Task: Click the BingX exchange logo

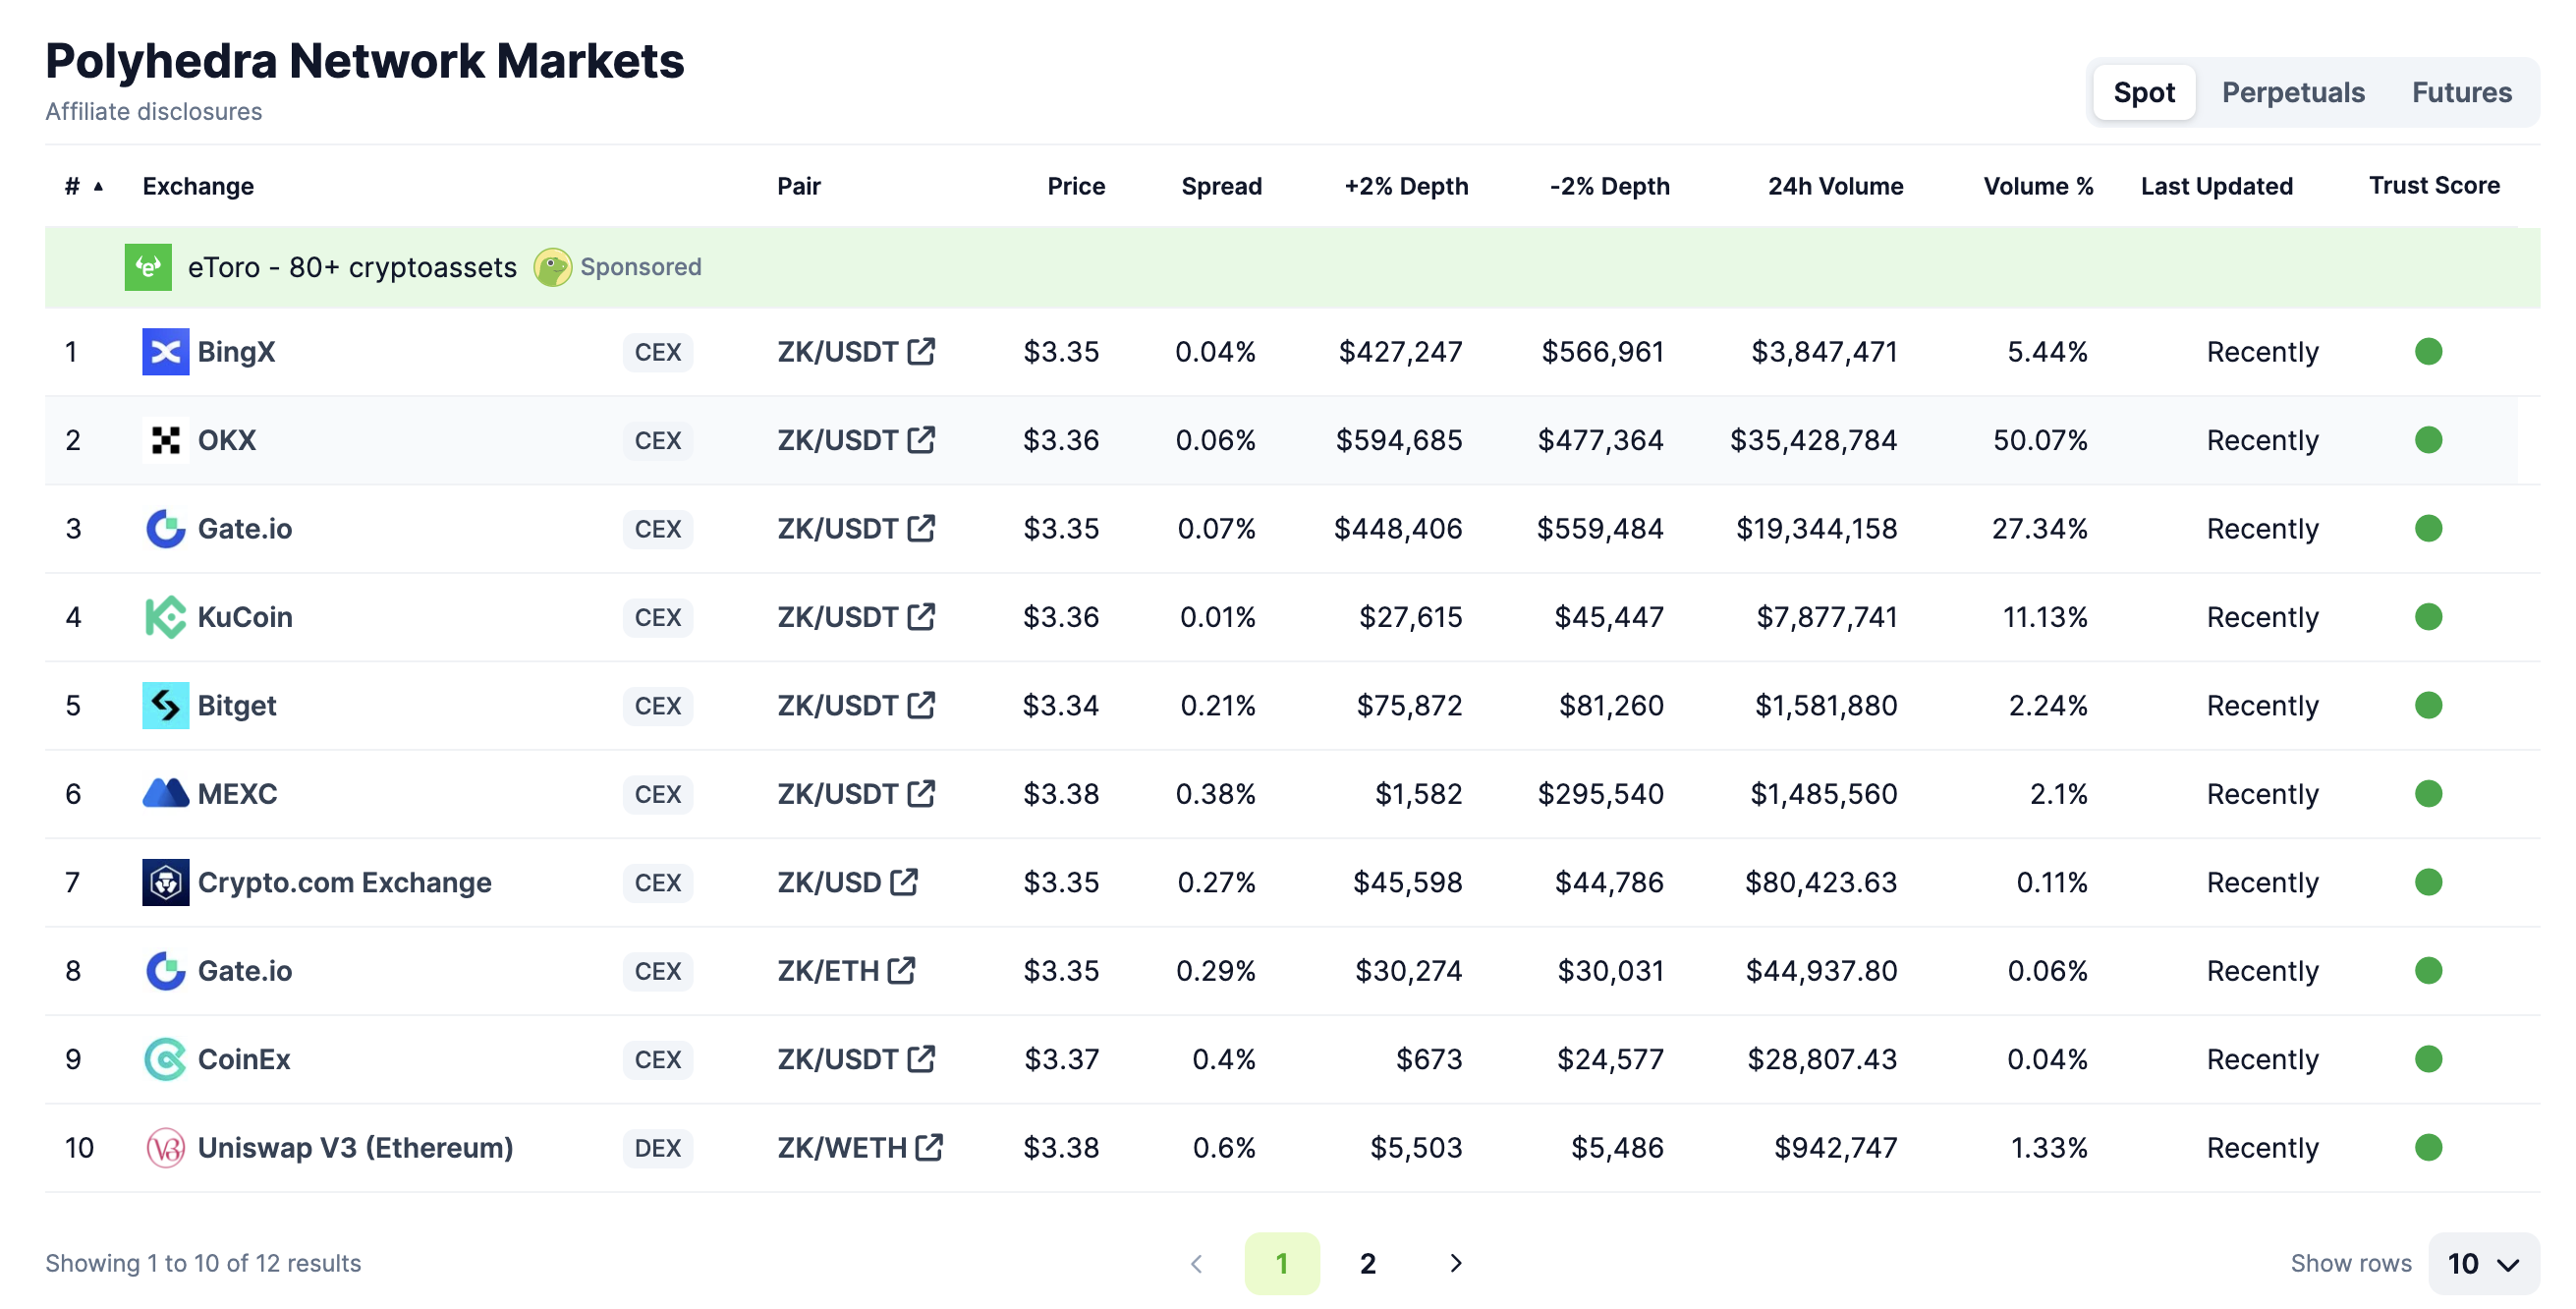Action: click(165, 352)
